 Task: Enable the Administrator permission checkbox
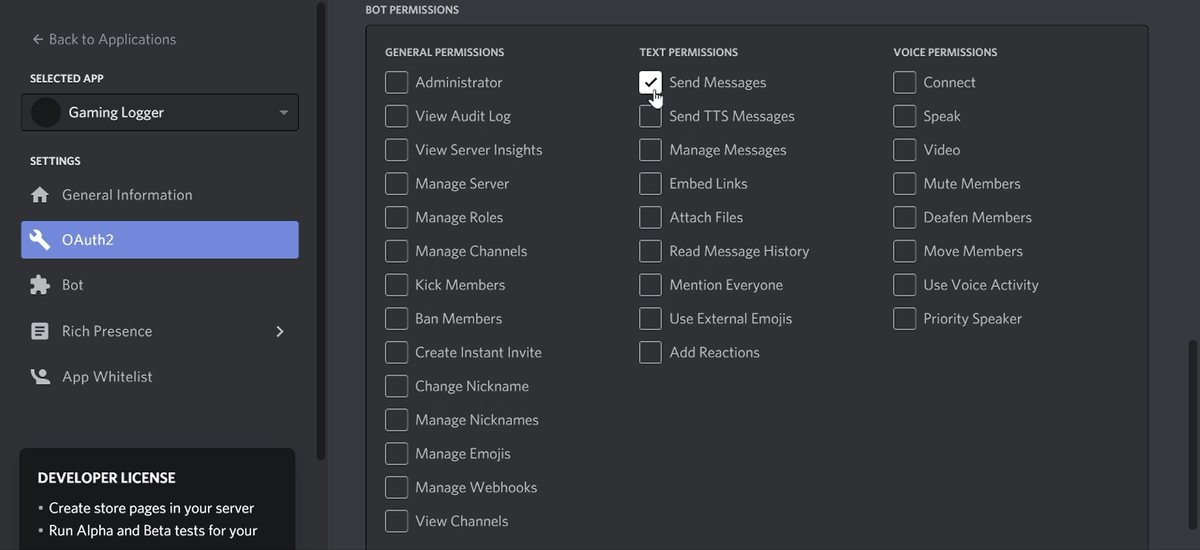click(x=396, y=82)
